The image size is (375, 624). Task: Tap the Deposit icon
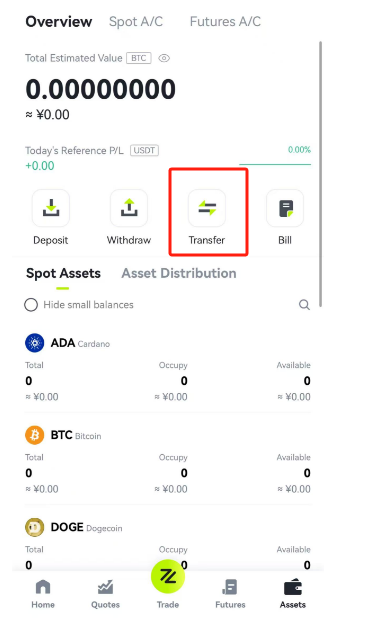[51, 208]
